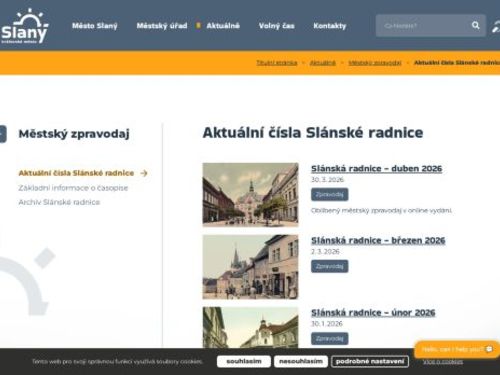This screenshot has height=375, width=500.
Task: Click the search magnifier icon
Action: [476, 25]
